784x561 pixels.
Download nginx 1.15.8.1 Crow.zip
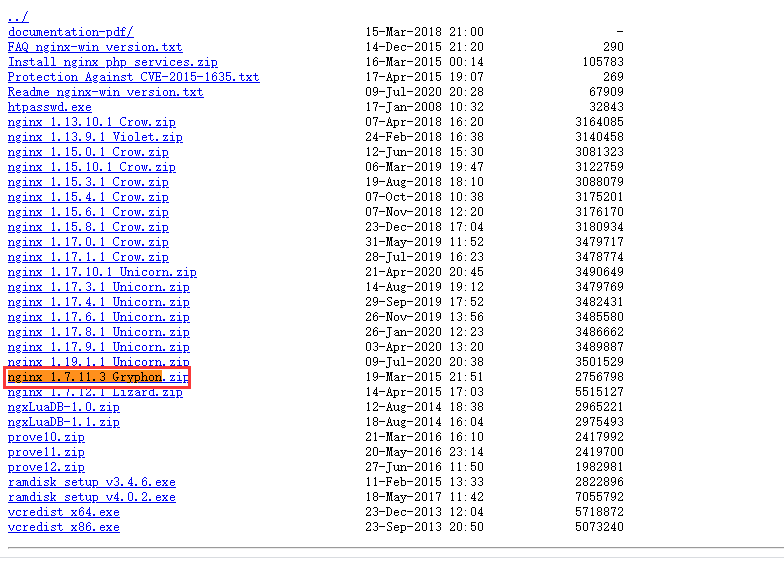coord(88,227)
